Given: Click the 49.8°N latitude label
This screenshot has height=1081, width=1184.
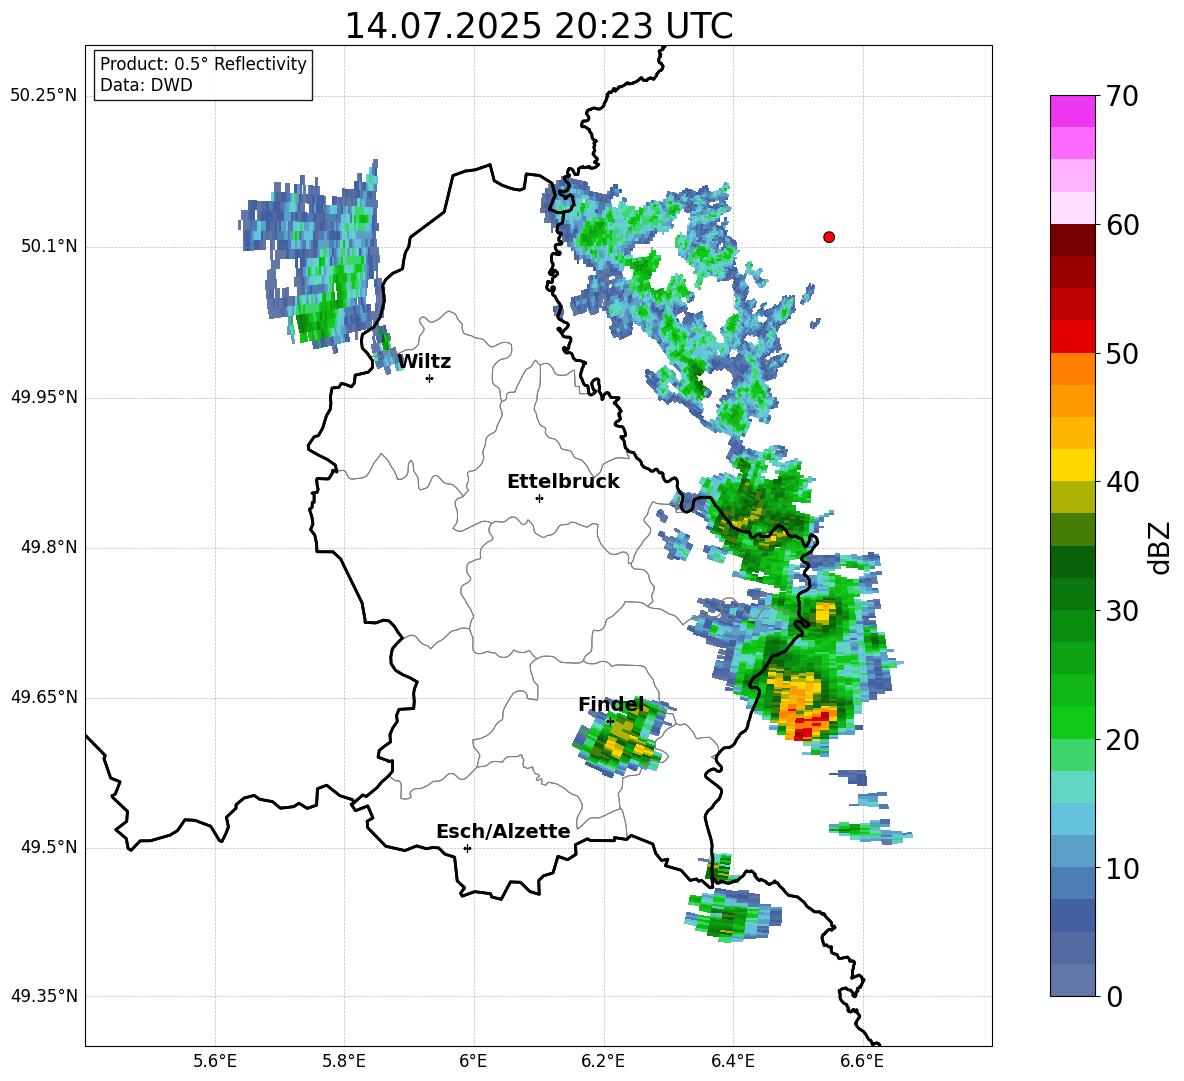Looking at the screenshot, I should [49, 547].
